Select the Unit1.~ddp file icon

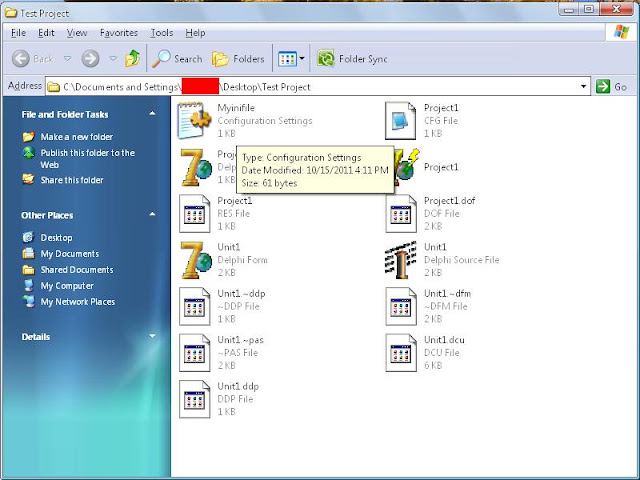194,306
